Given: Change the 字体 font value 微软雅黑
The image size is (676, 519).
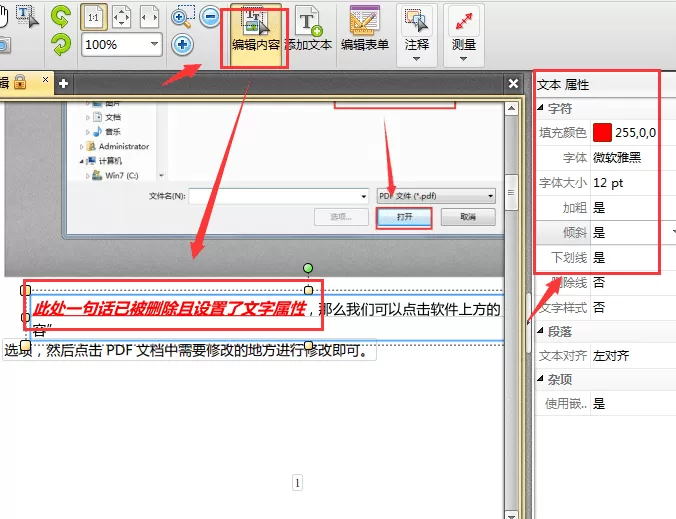Looking at the screenshot, I should point(617,158).
